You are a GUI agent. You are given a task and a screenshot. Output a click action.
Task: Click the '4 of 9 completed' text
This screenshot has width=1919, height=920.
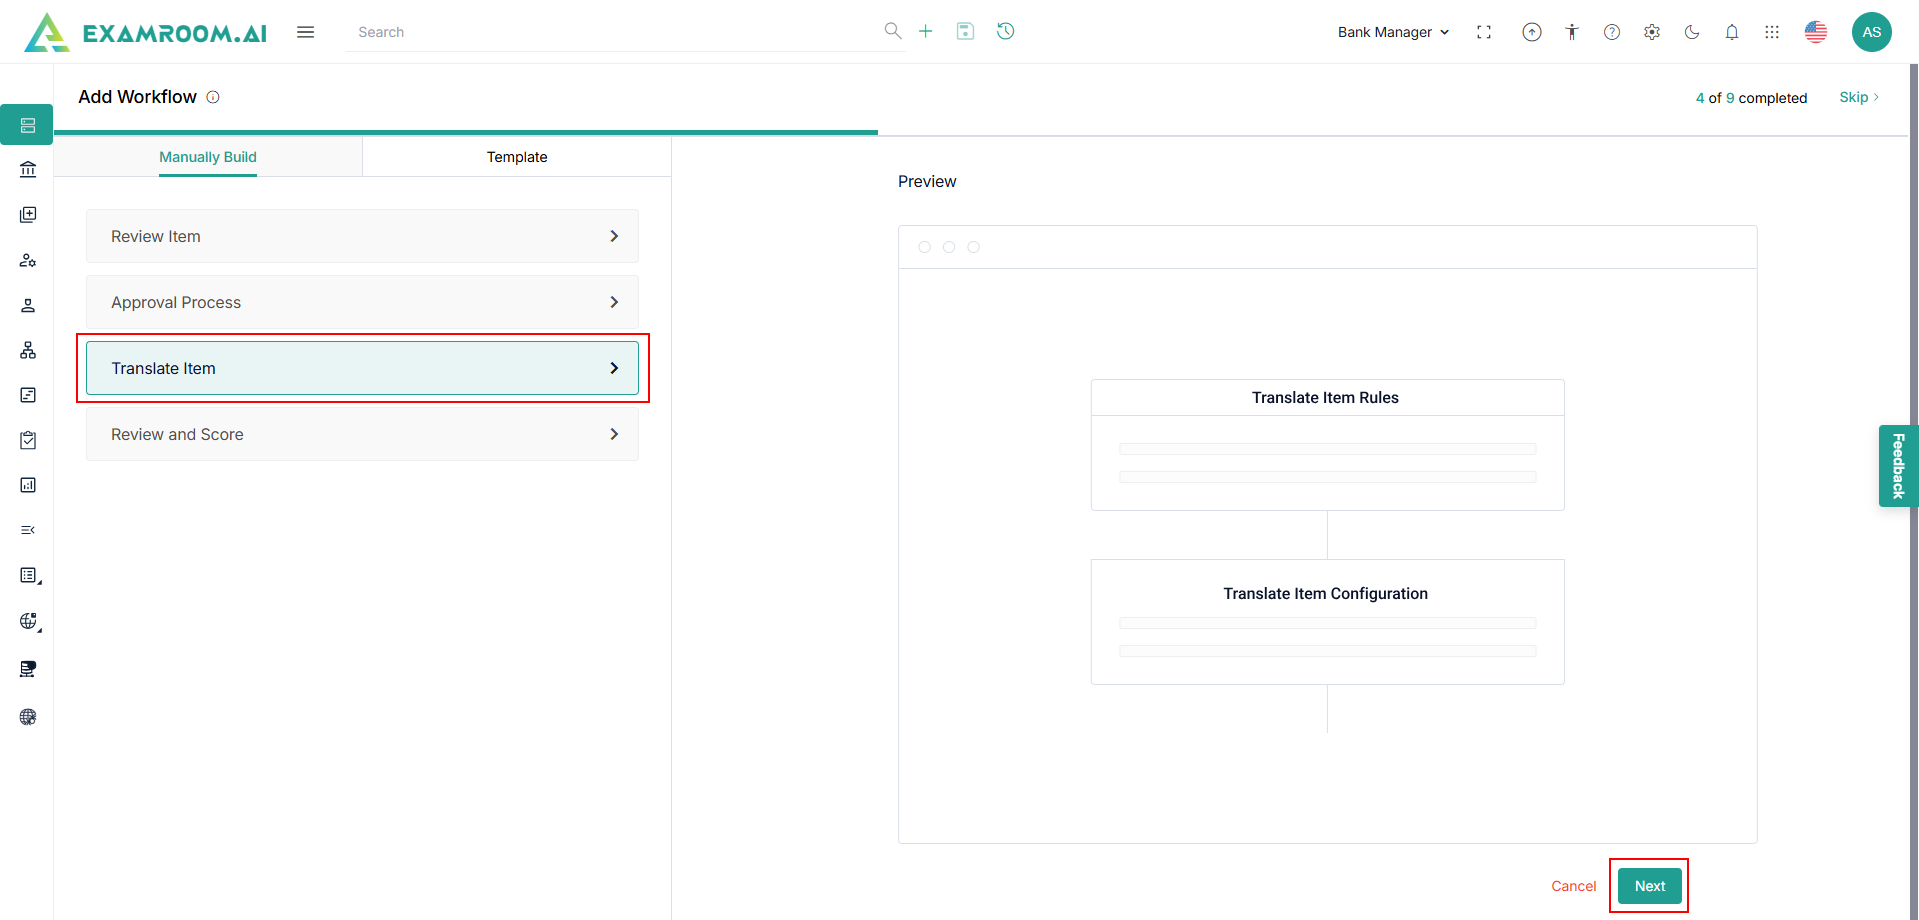[x=1751, y=98]
